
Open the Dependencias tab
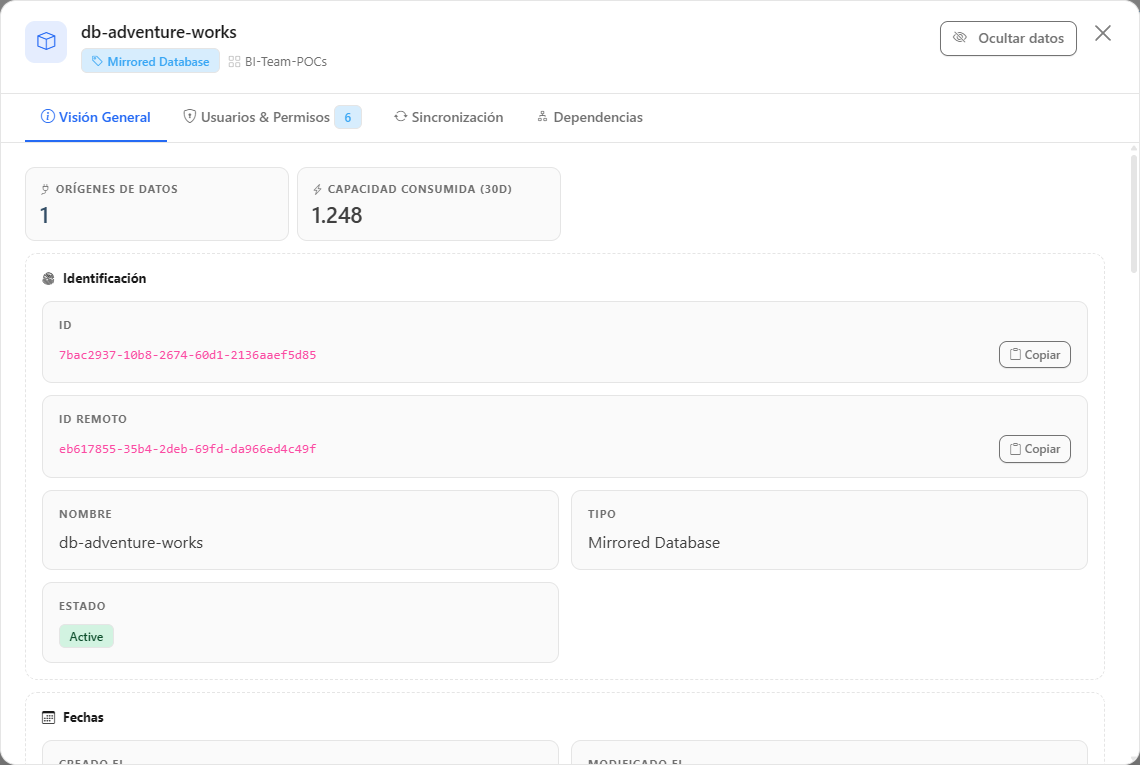(590, 117)
